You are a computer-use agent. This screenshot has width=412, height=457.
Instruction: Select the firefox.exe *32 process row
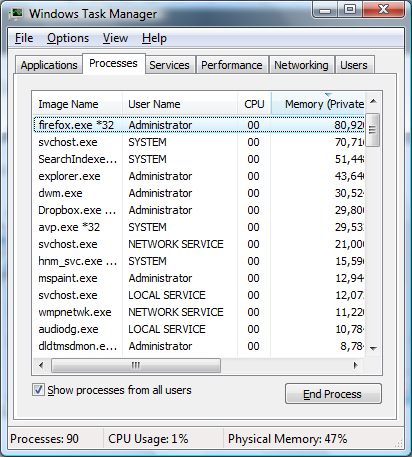coord(199,125)
